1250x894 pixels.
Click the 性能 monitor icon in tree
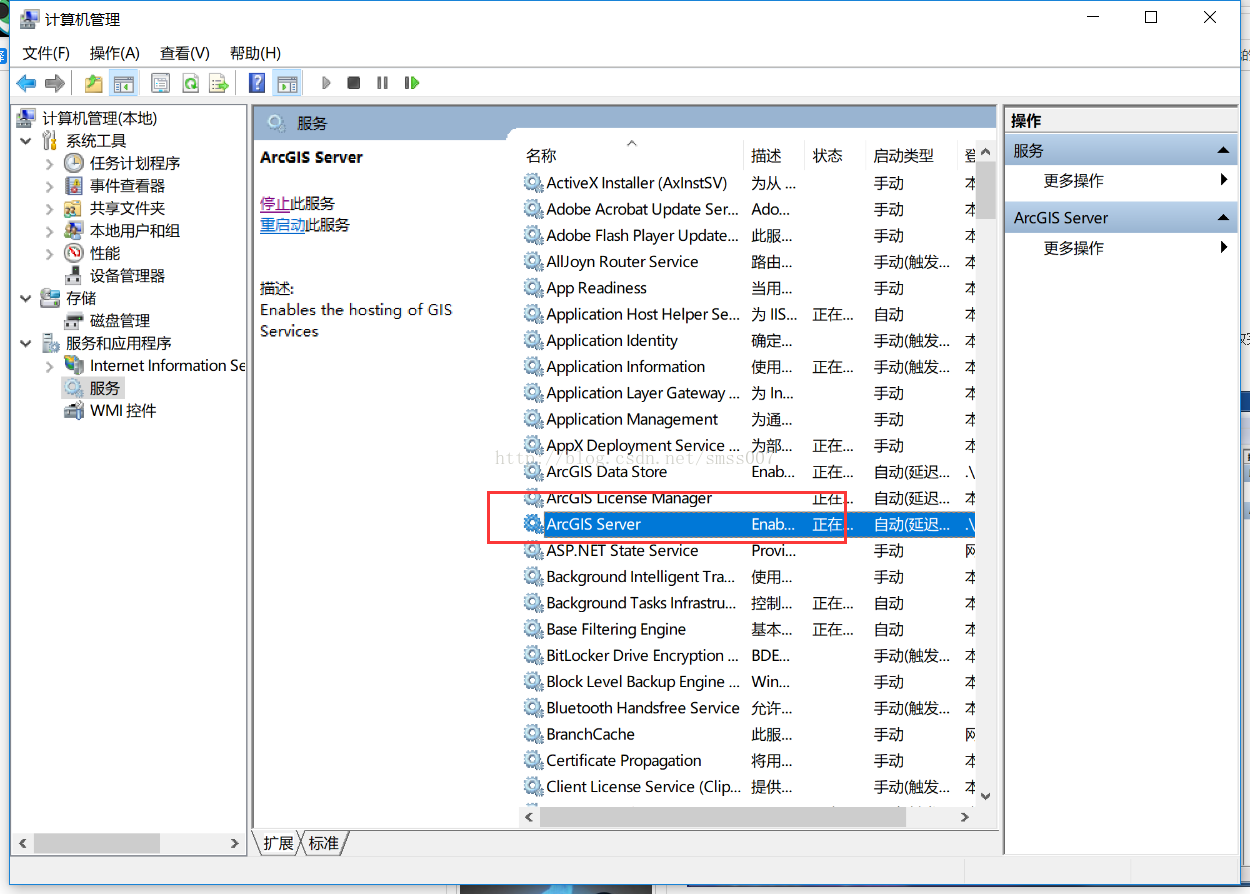pos(74,253)
